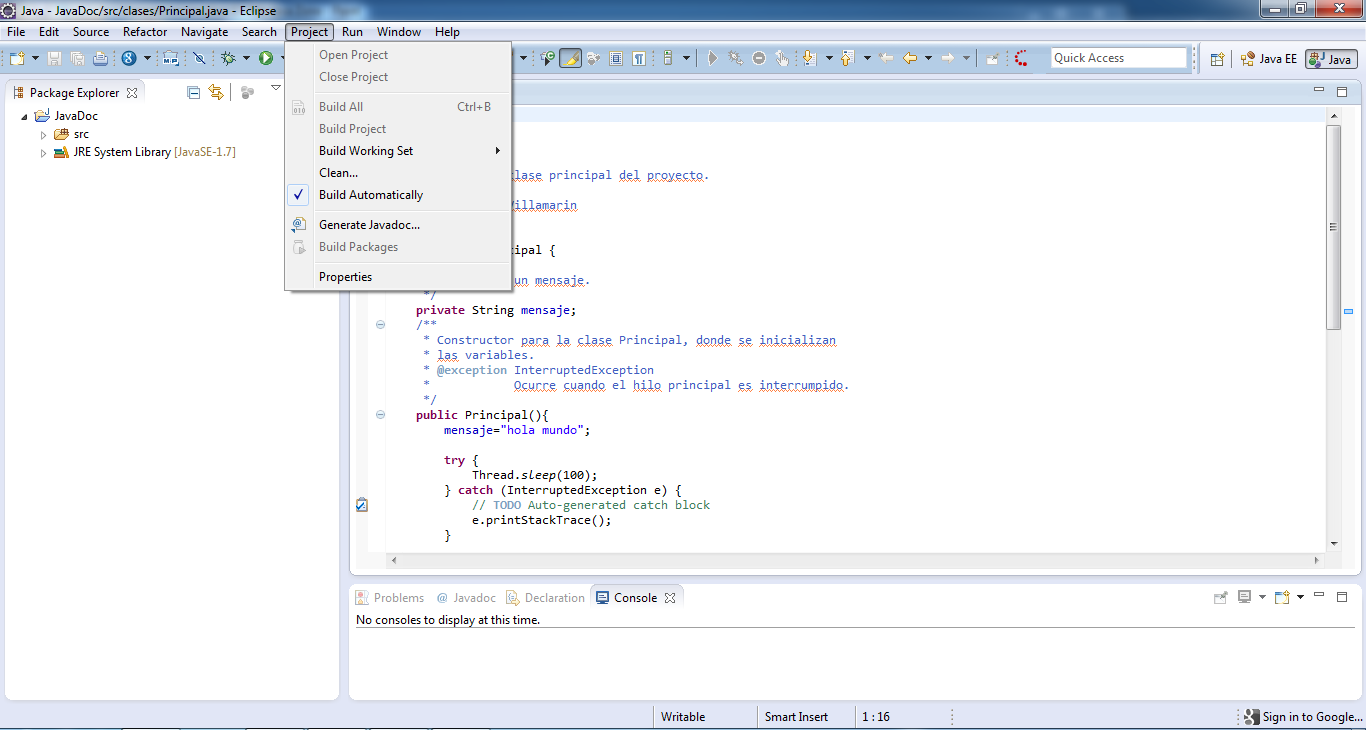Expand the src folder in tree
Viewport: 1366px width, 730px height.
tap(43, 134)
